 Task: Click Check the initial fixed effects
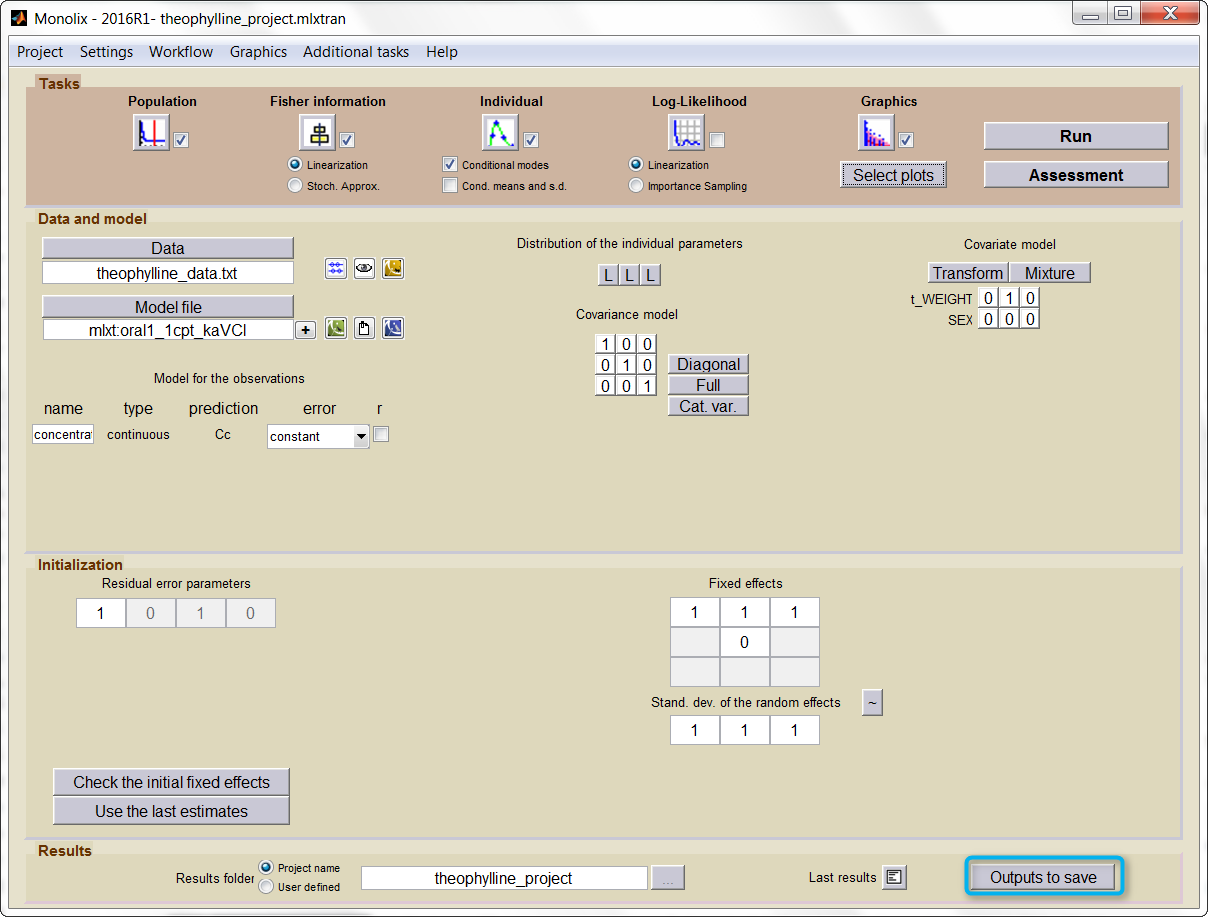click(171, 782)
